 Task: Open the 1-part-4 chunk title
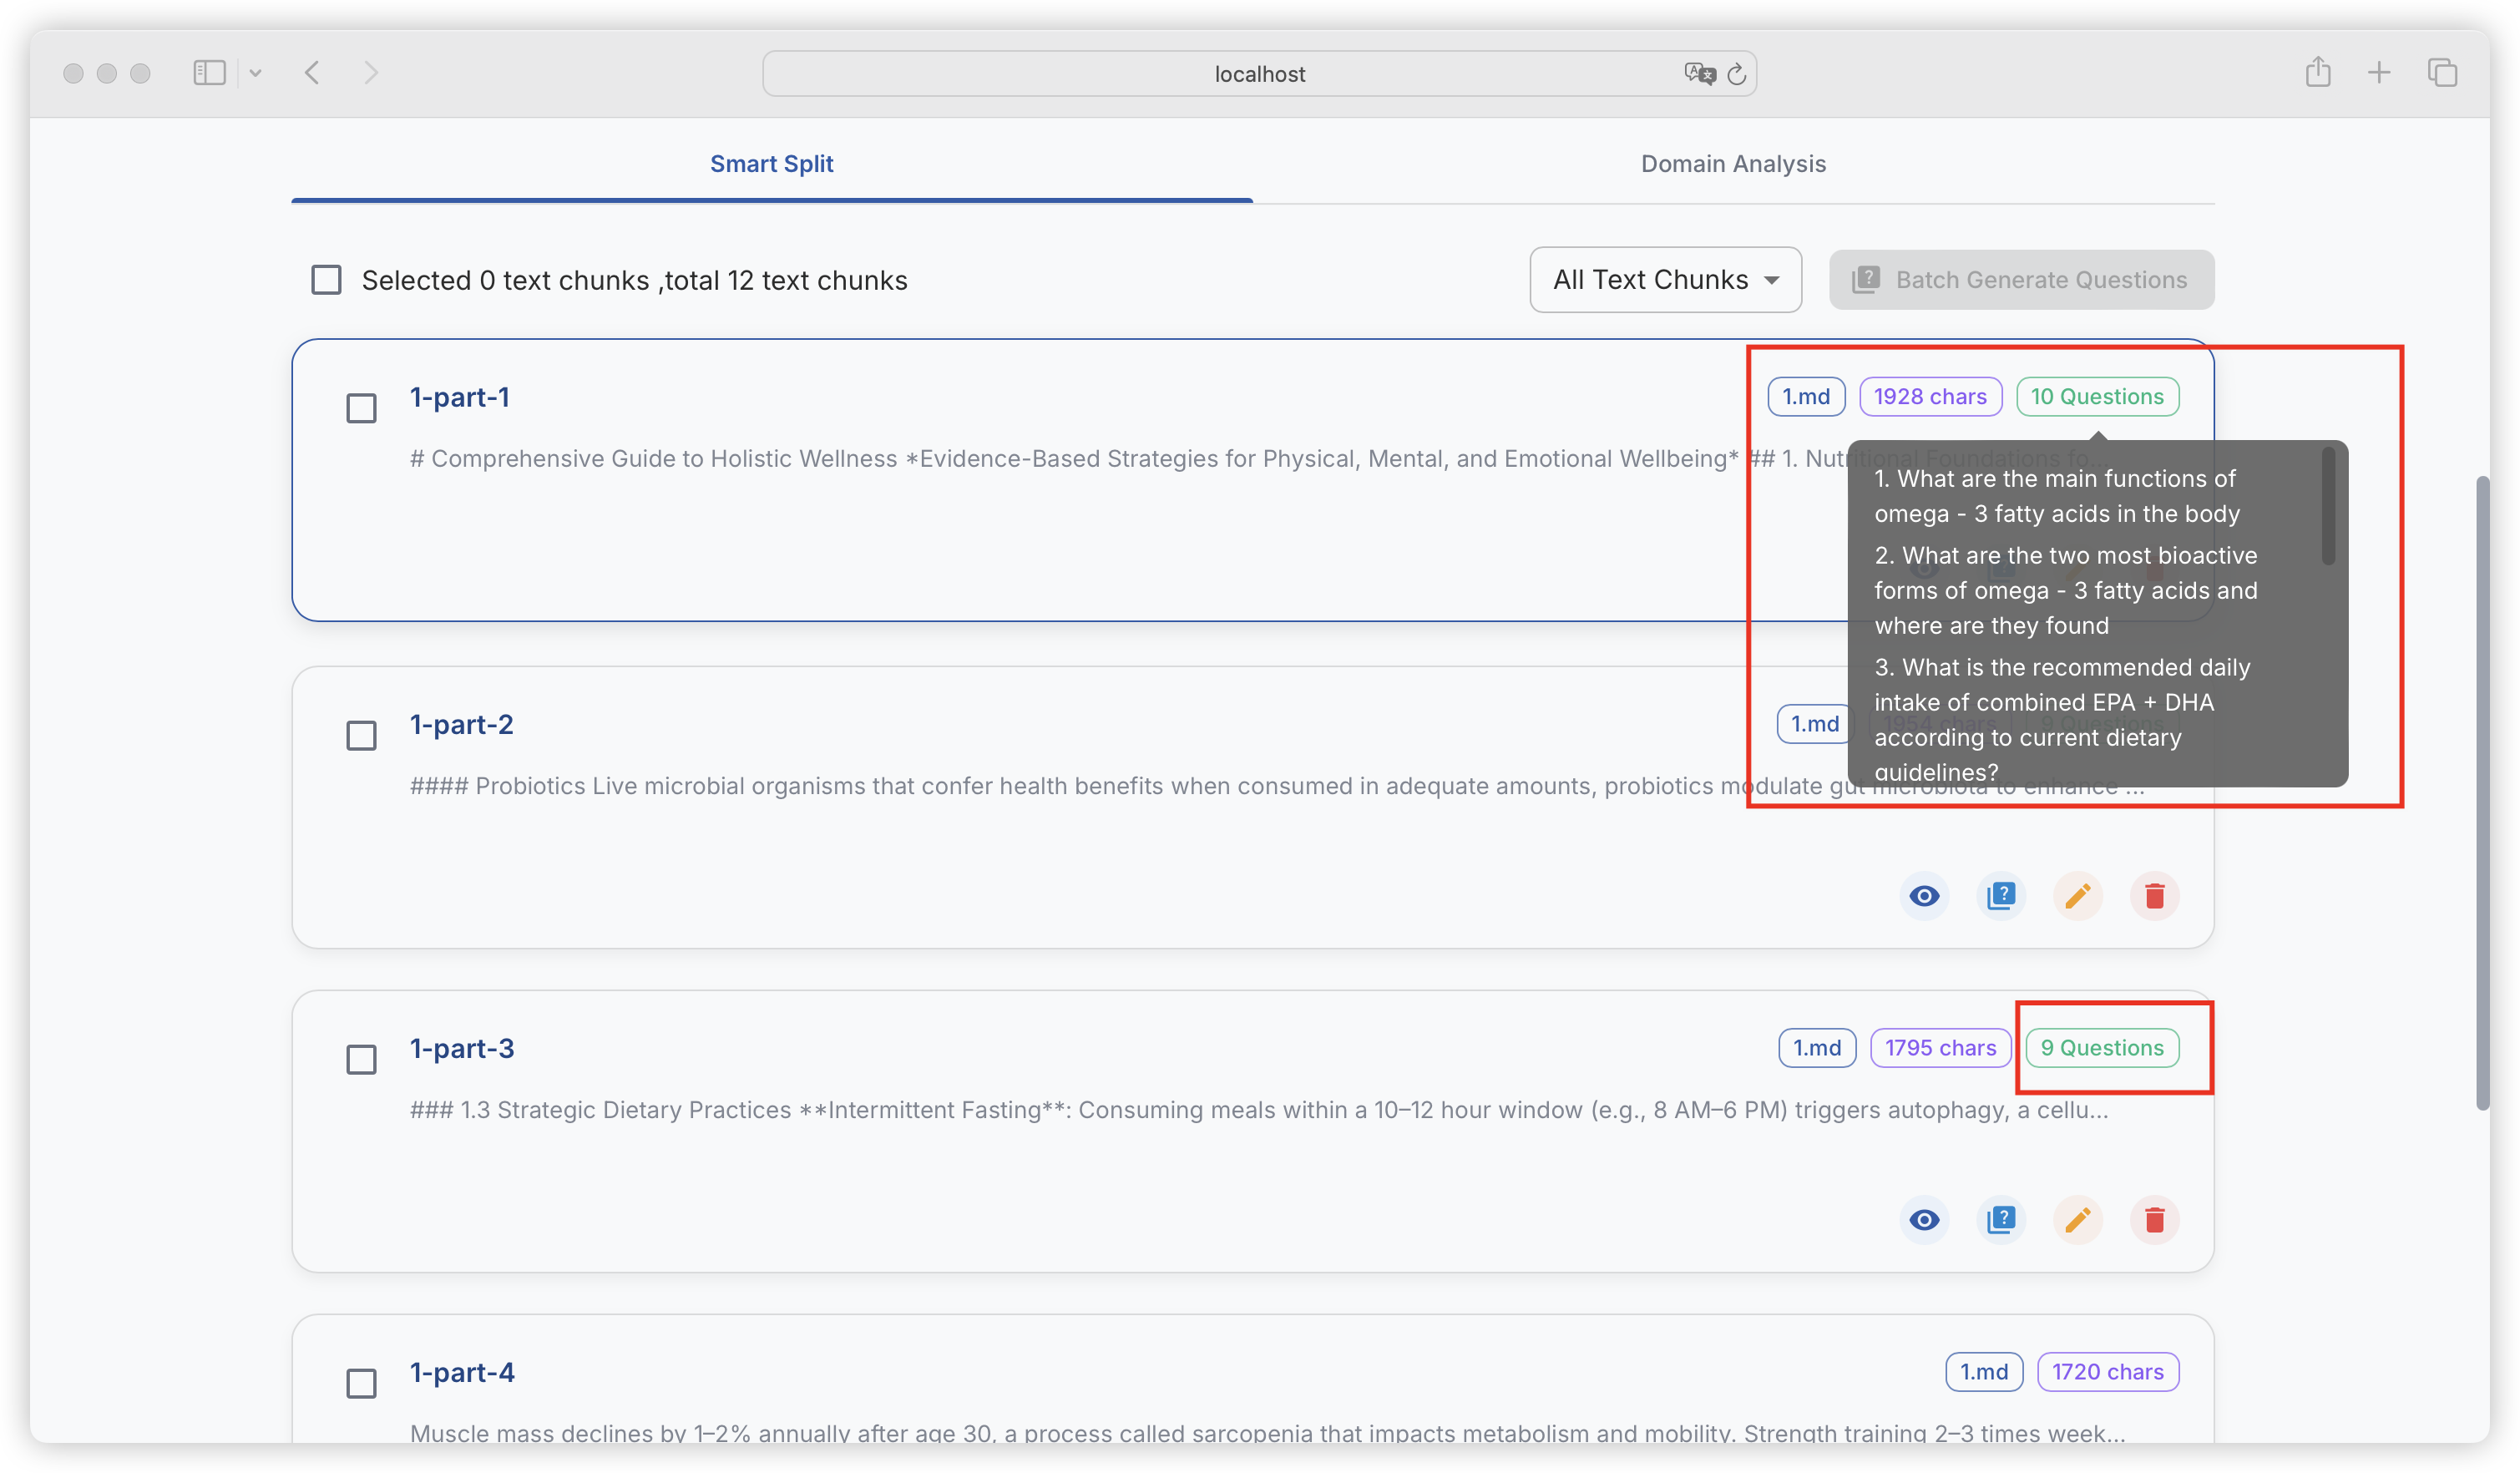[462, 1372]
